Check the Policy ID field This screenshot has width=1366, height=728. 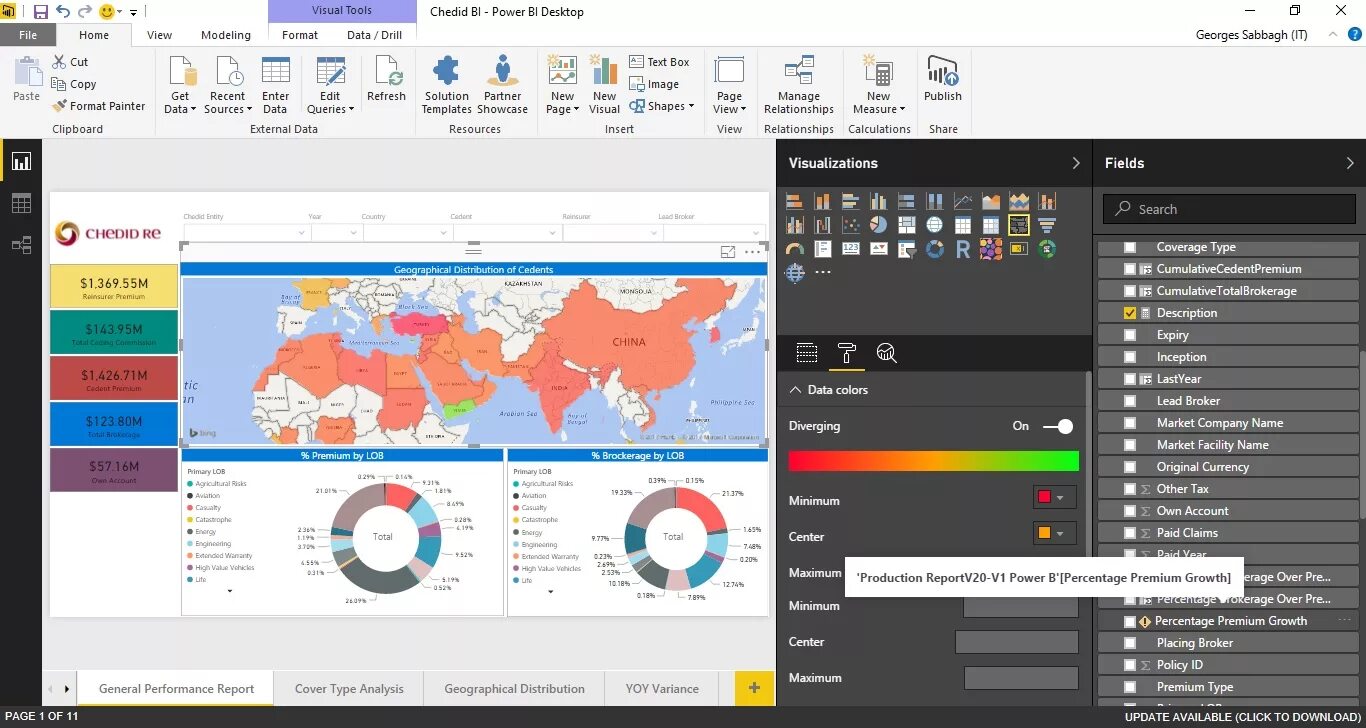pyautogui.click(x=1130, y=665)
